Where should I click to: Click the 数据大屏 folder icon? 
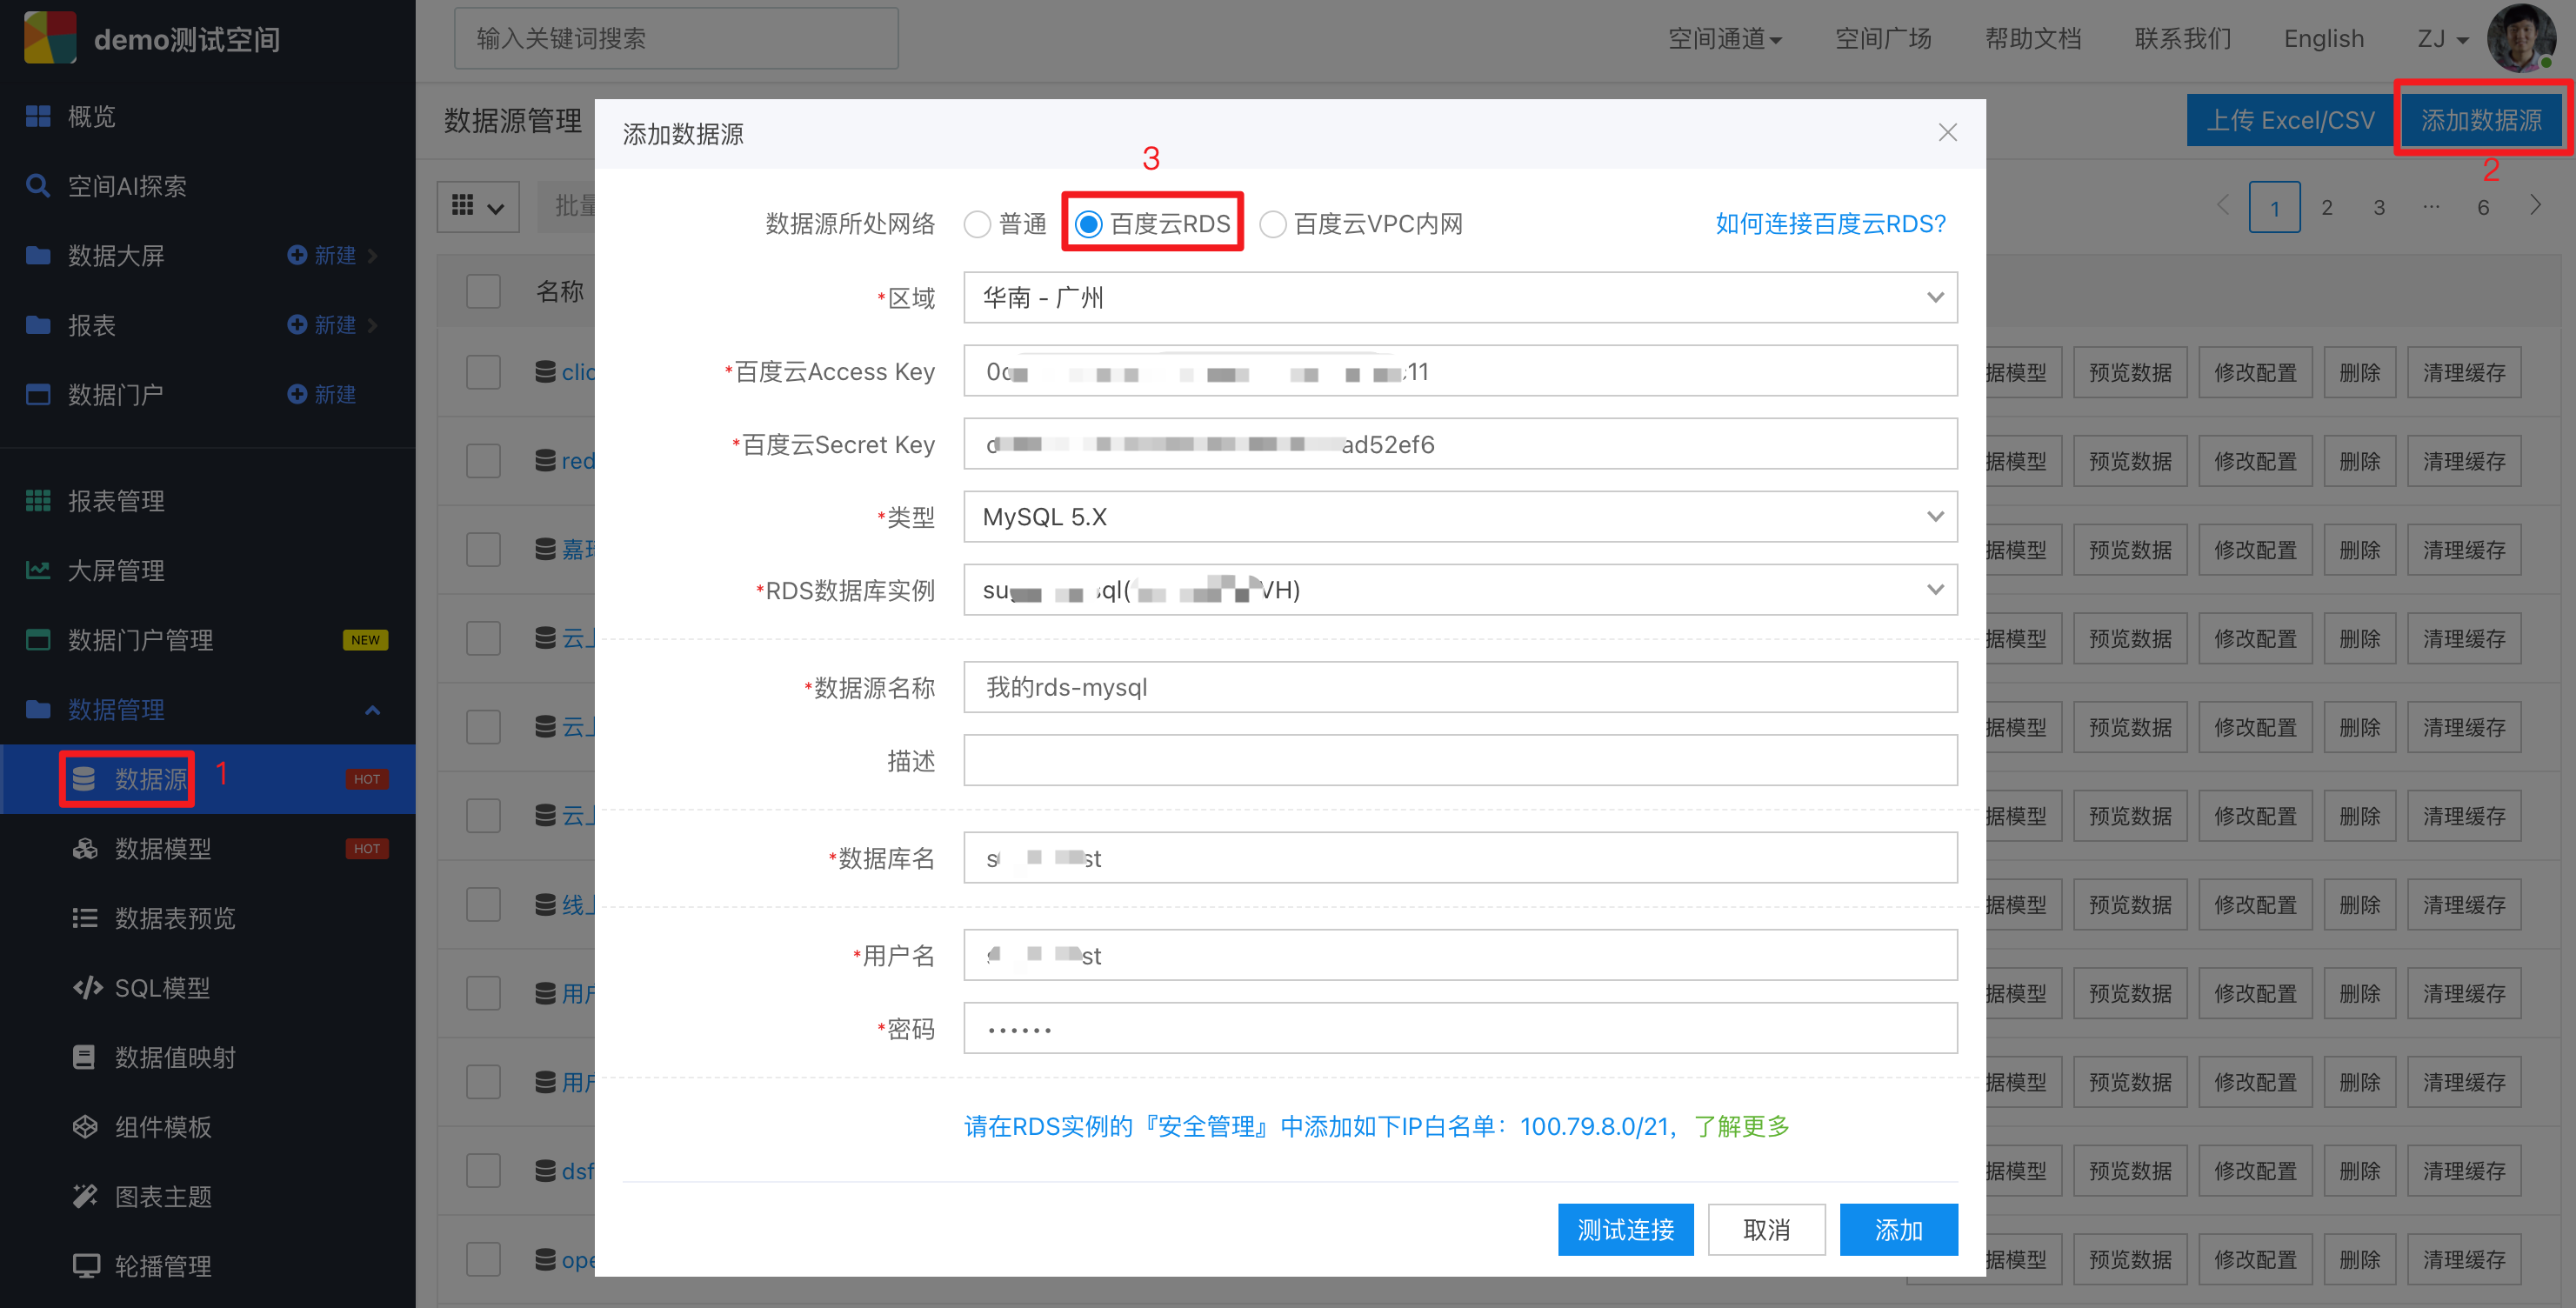point(38,255)
